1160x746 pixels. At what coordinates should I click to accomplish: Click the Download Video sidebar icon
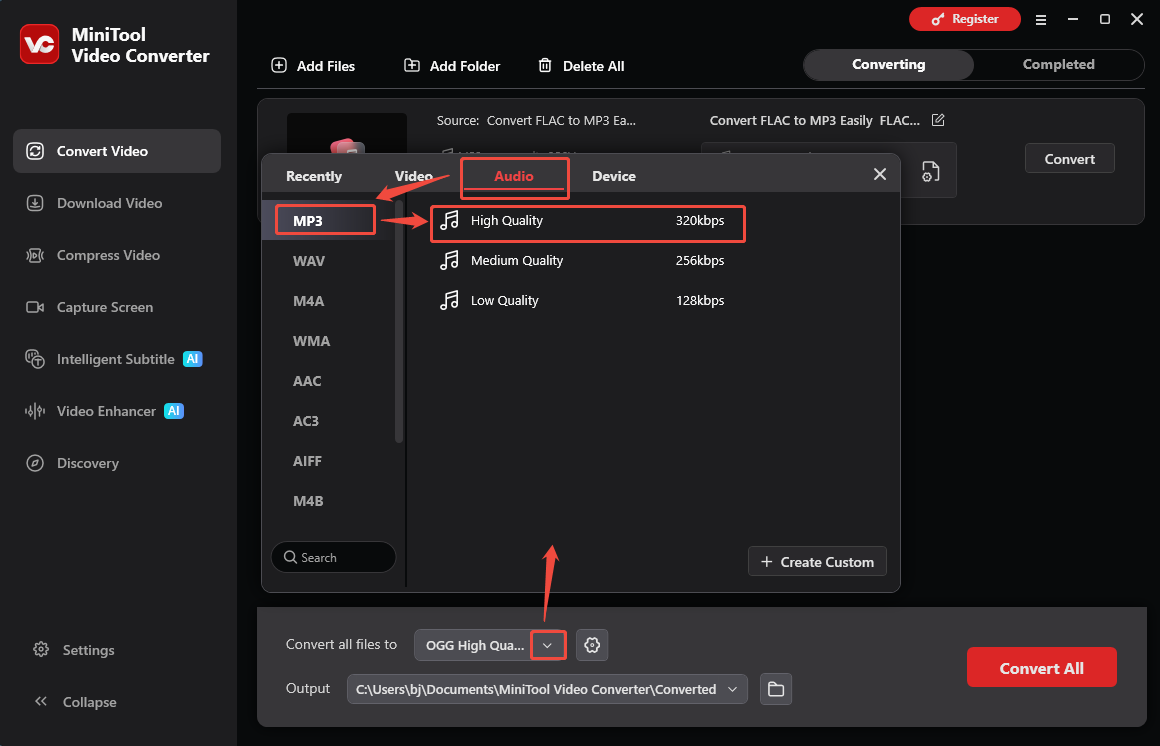(x=35, y=203)
